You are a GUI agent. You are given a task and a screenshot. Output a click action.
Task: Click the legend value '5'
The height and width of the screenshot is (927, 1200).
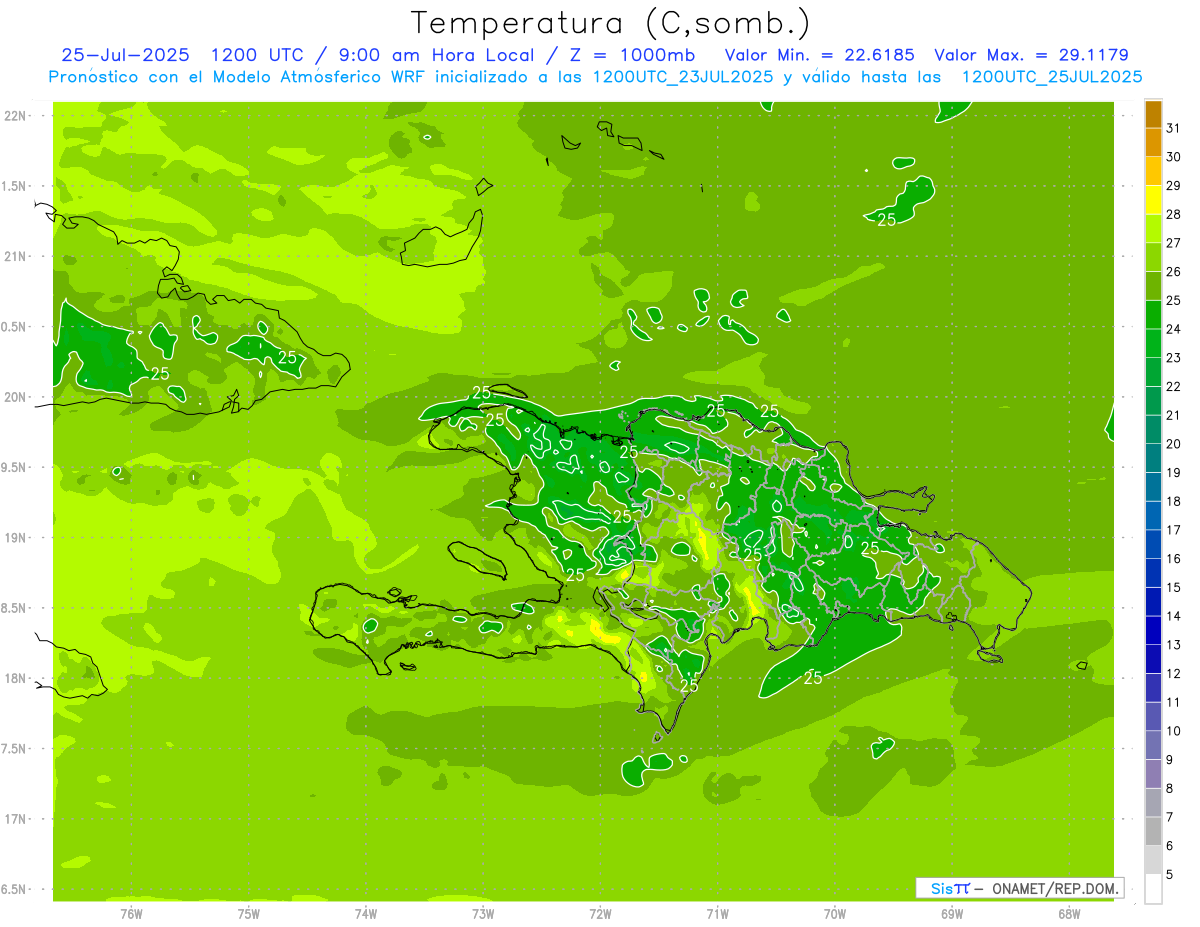(x=1170, y=874)
